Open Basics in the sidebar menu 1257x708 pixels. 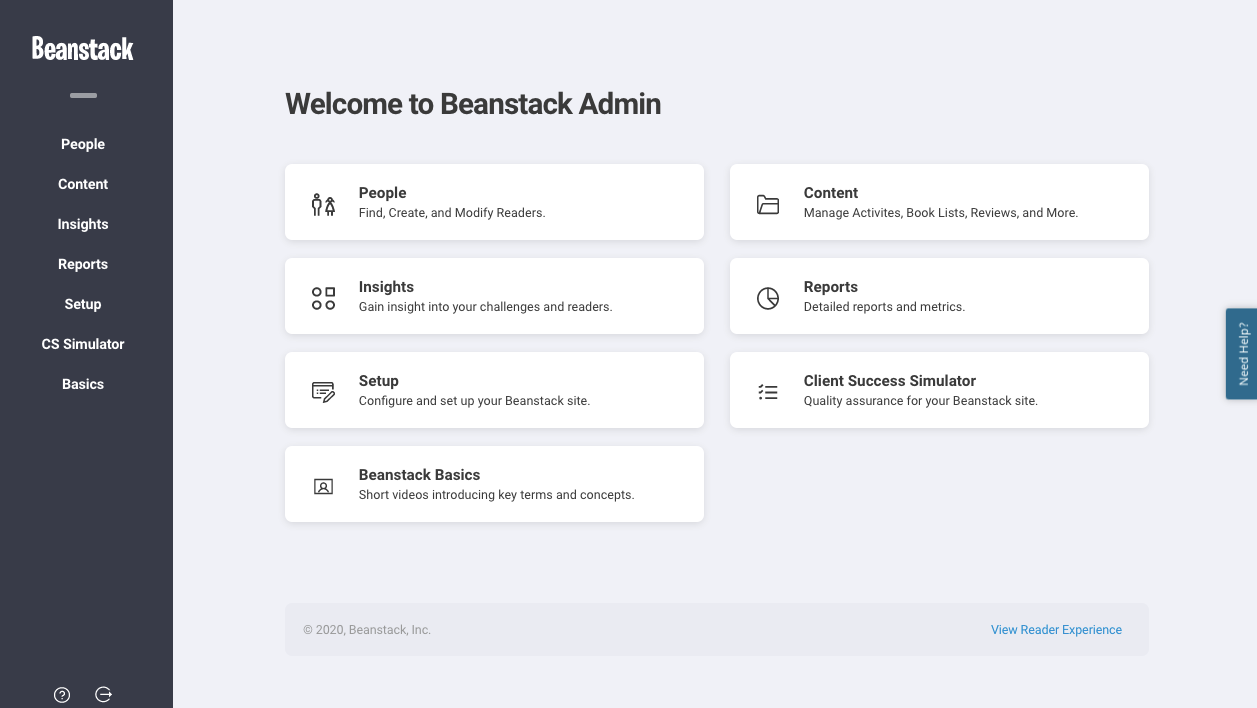pyautogui.click(x=83, y=384)
